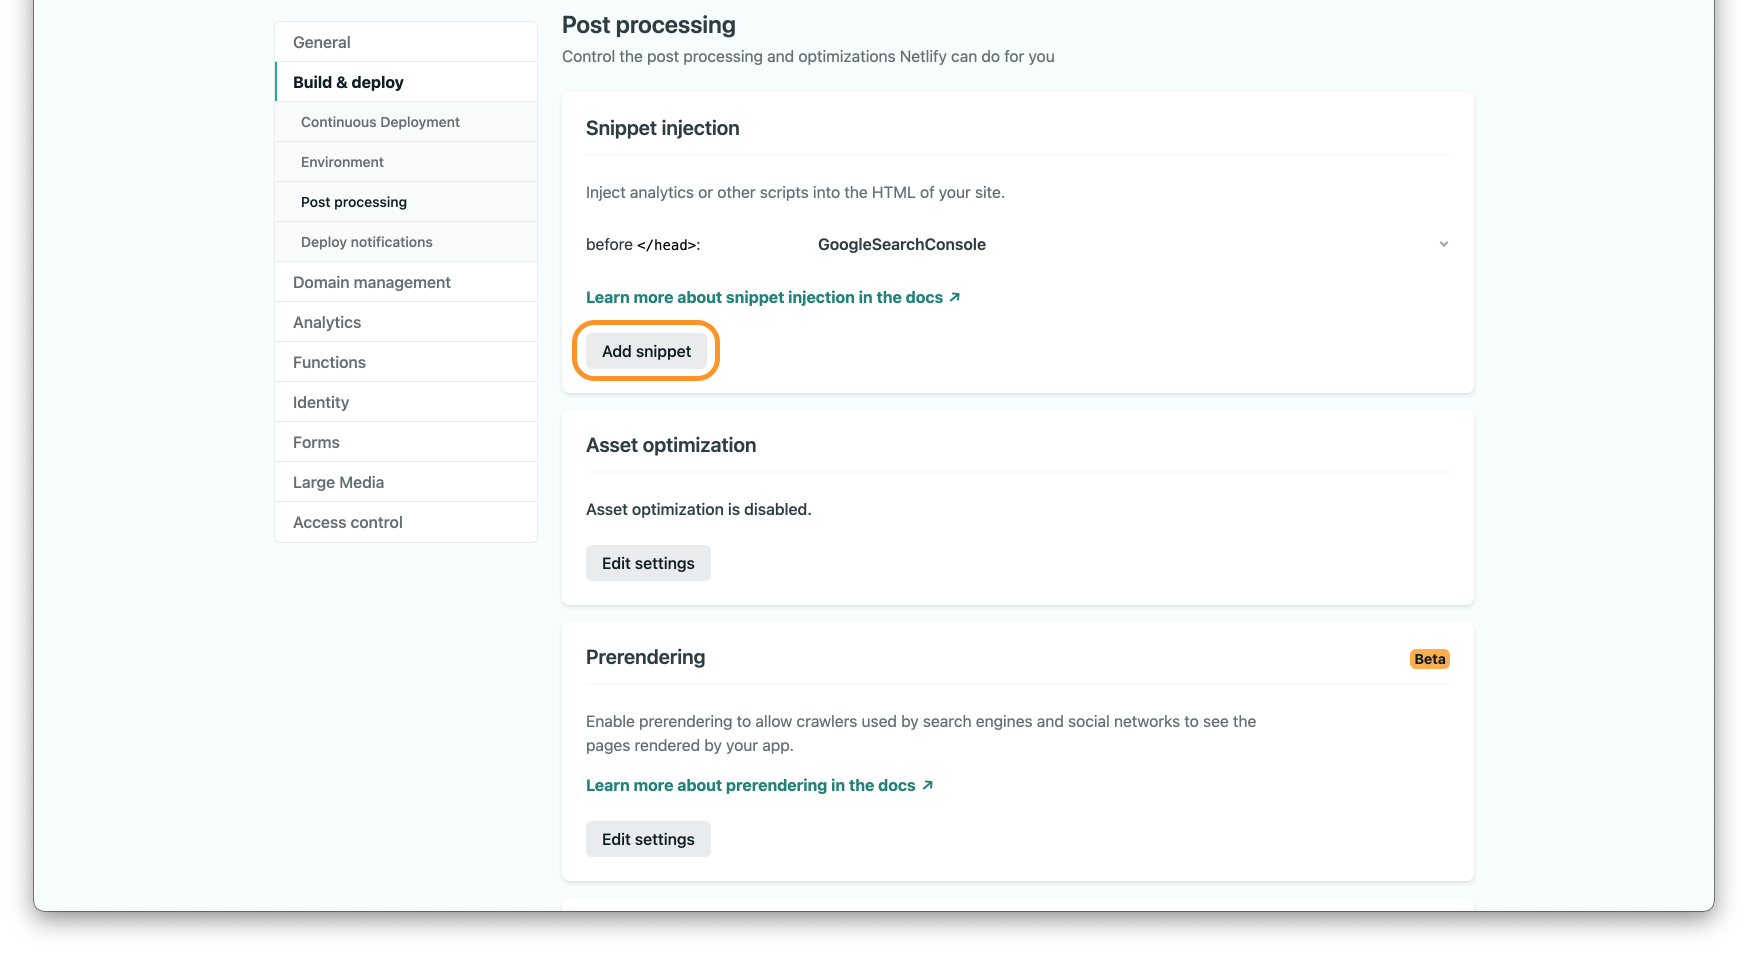Click the Add snippet button
This screenshot has height=953, width=1748.
pos(646,351)
